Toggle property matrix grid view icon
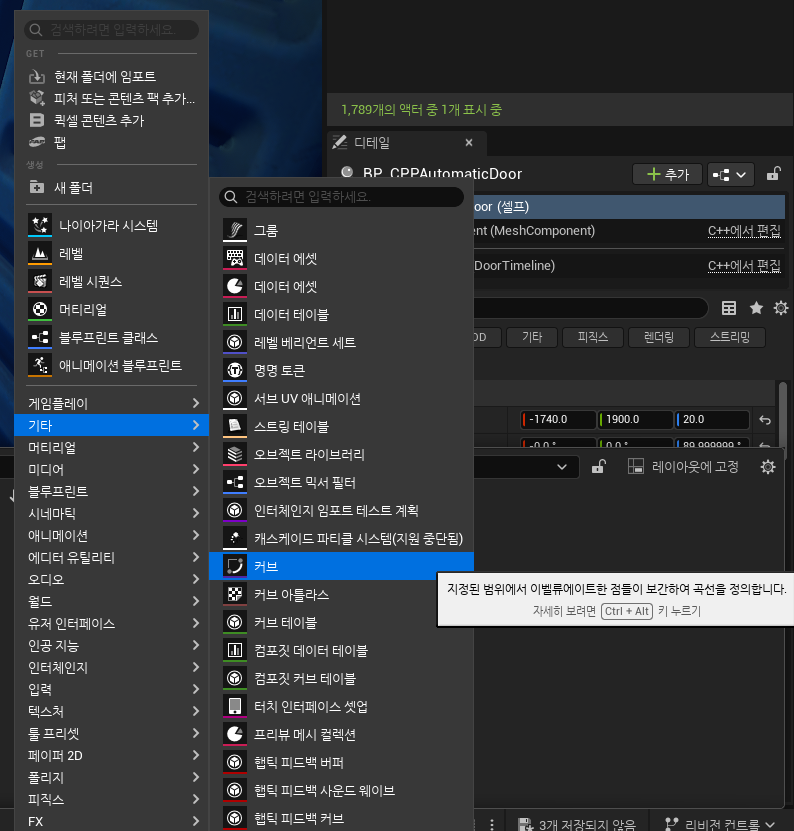This screenshot has height=831, width=794. [729, 308]
